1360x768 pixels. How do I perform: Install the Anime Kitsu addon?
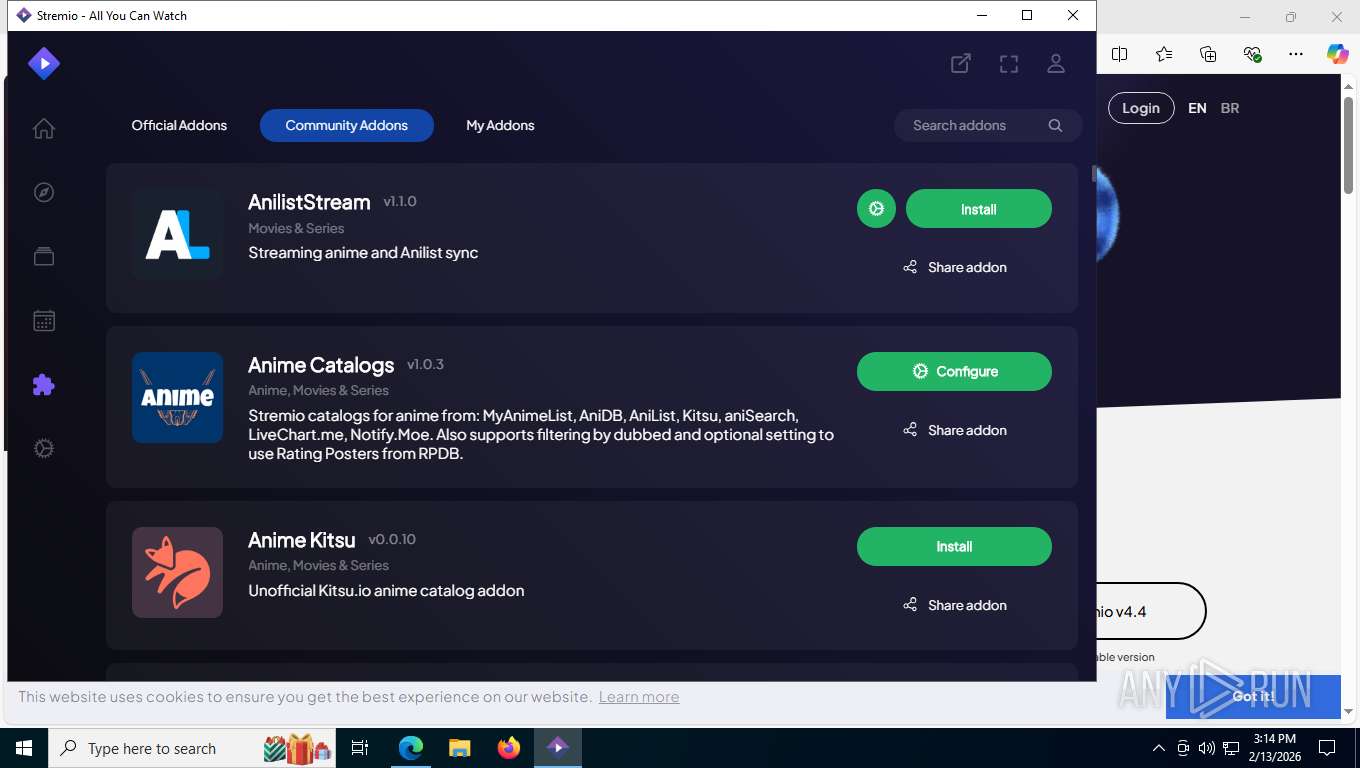(x=954, y=546)
